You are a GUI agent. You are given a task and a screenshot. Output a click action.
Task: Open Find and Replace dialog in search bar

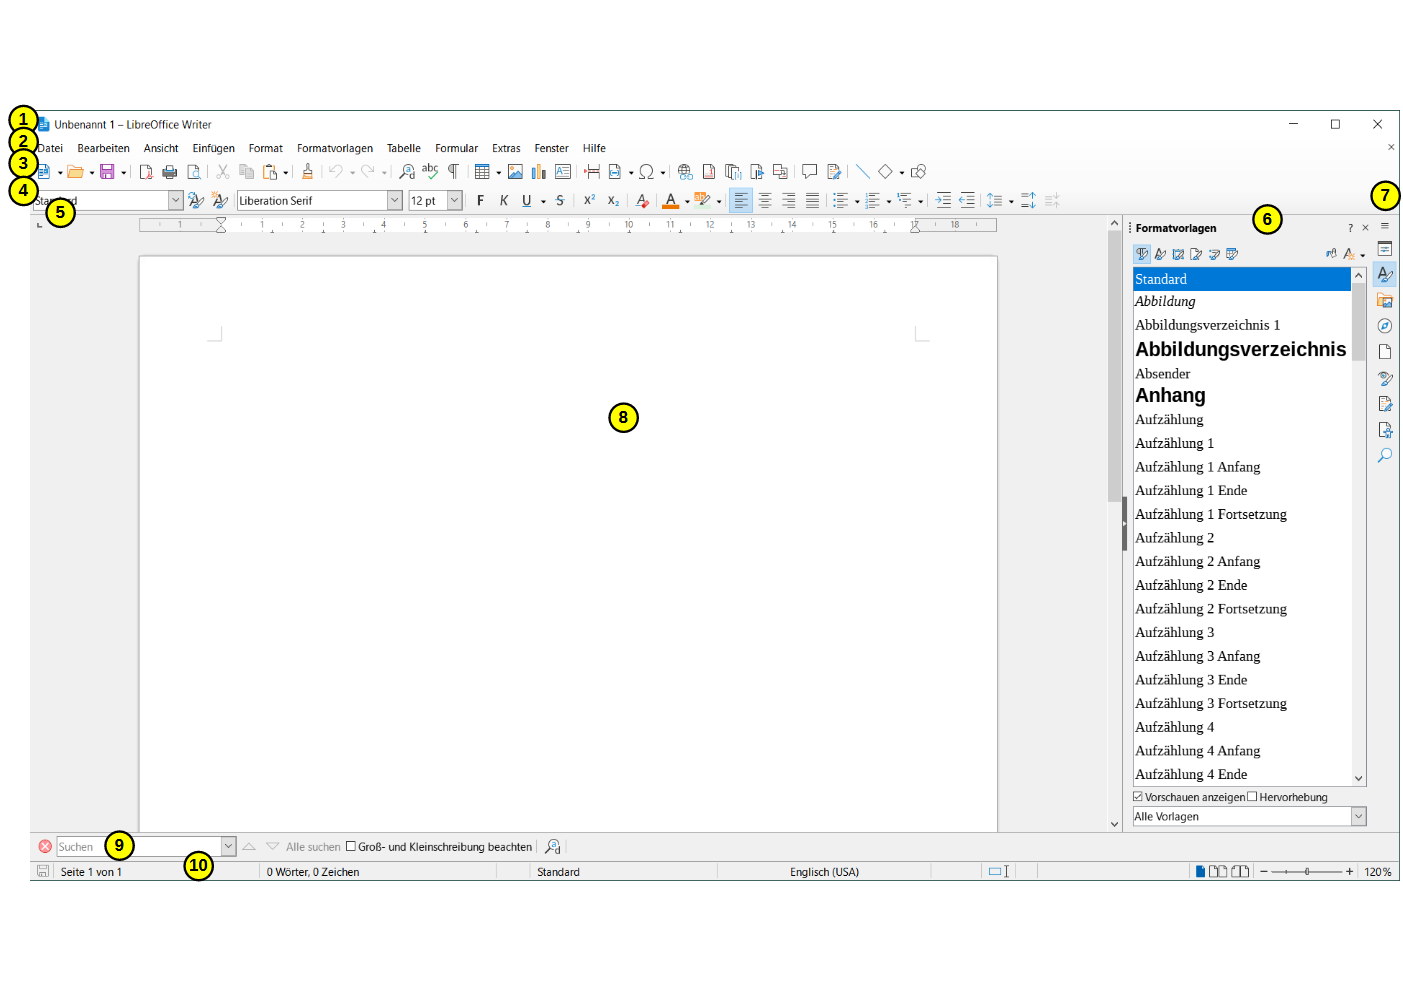tap(553, 847)
